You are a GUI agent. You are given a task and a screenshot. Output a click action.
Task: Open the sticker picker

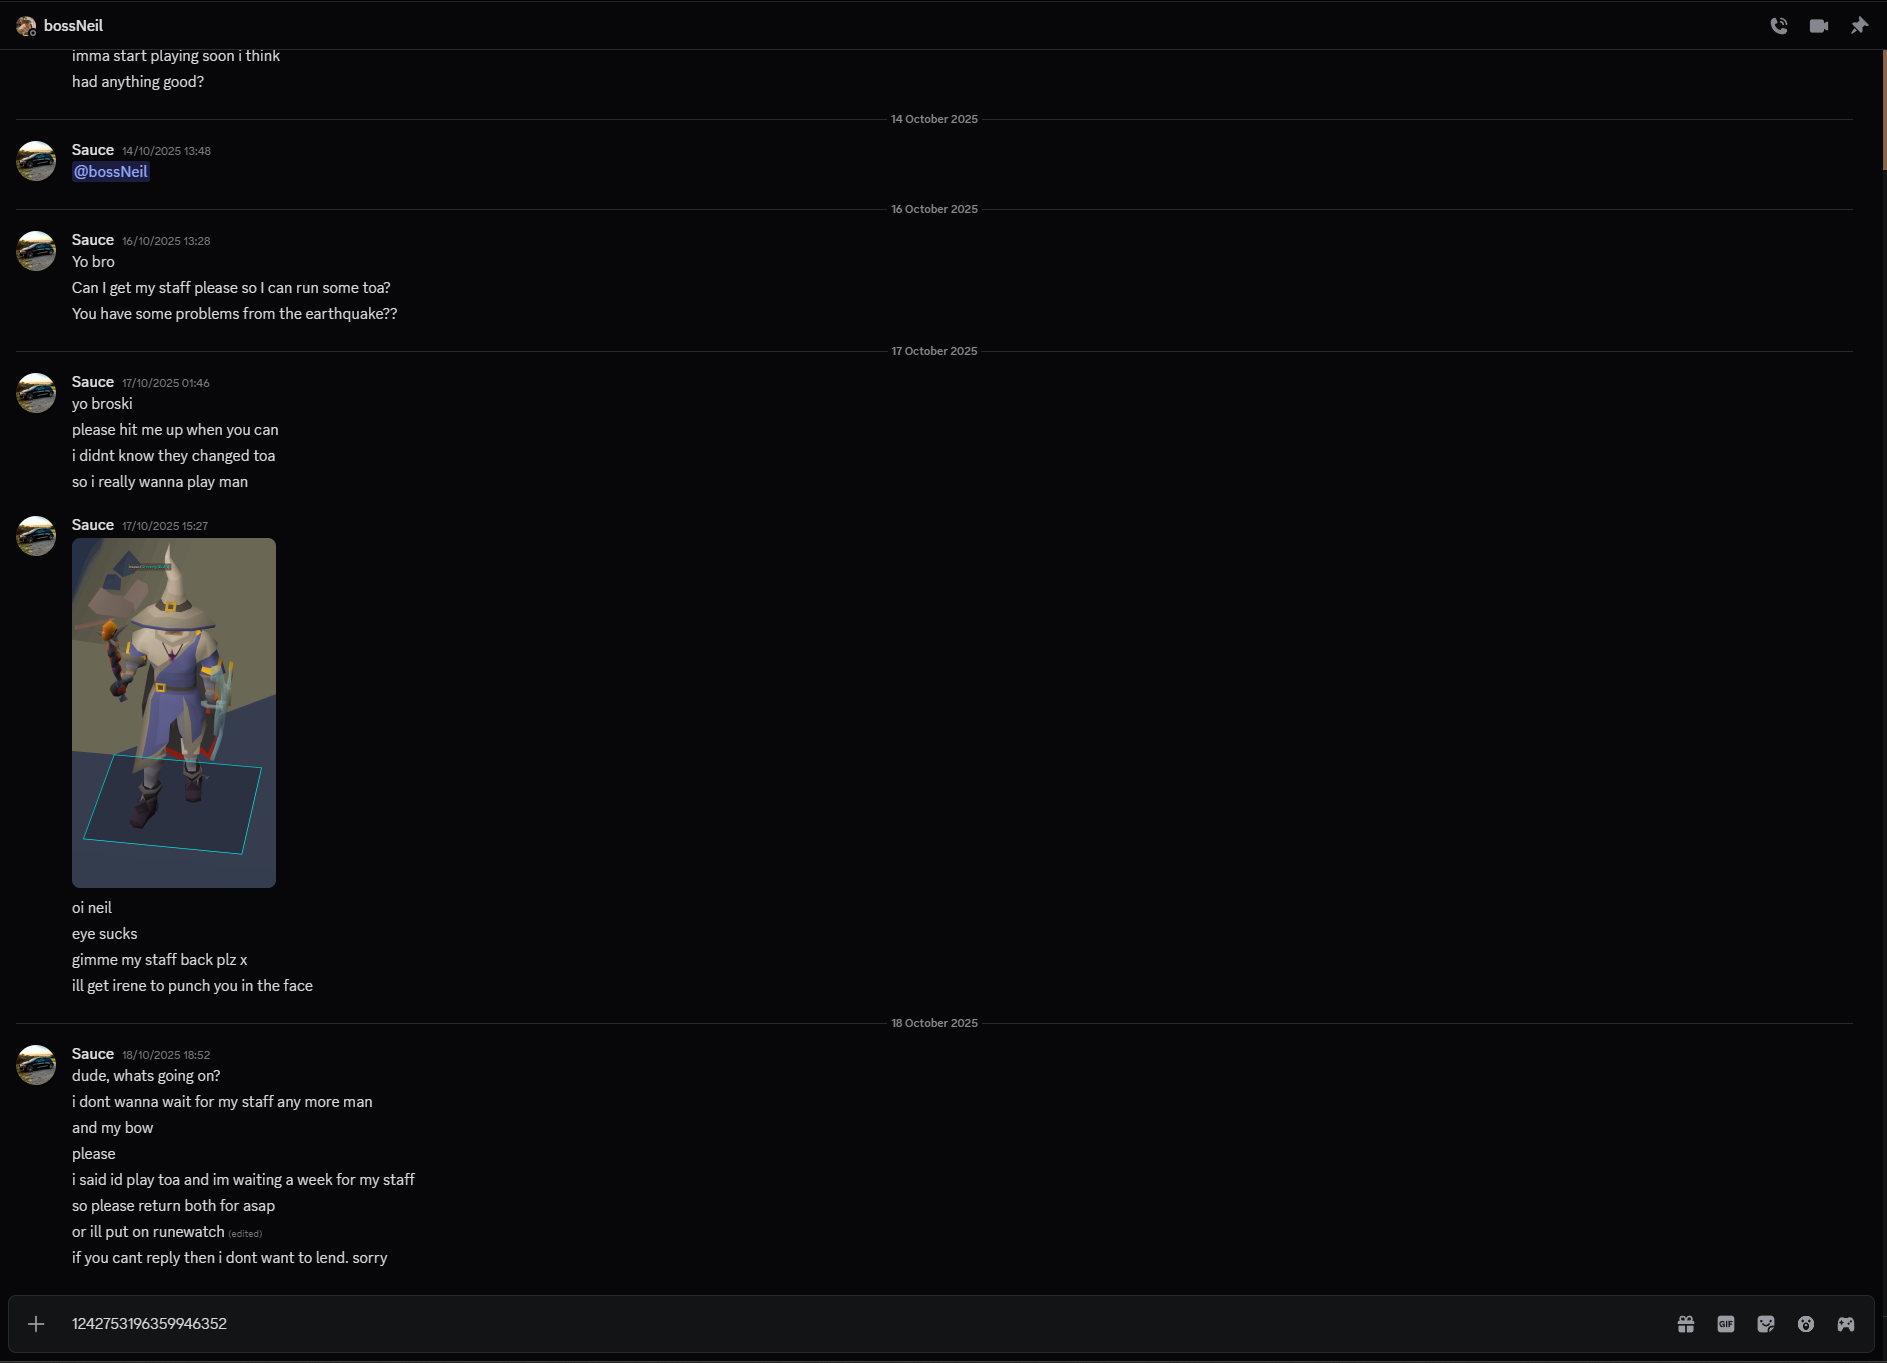coord(1765,1324)
